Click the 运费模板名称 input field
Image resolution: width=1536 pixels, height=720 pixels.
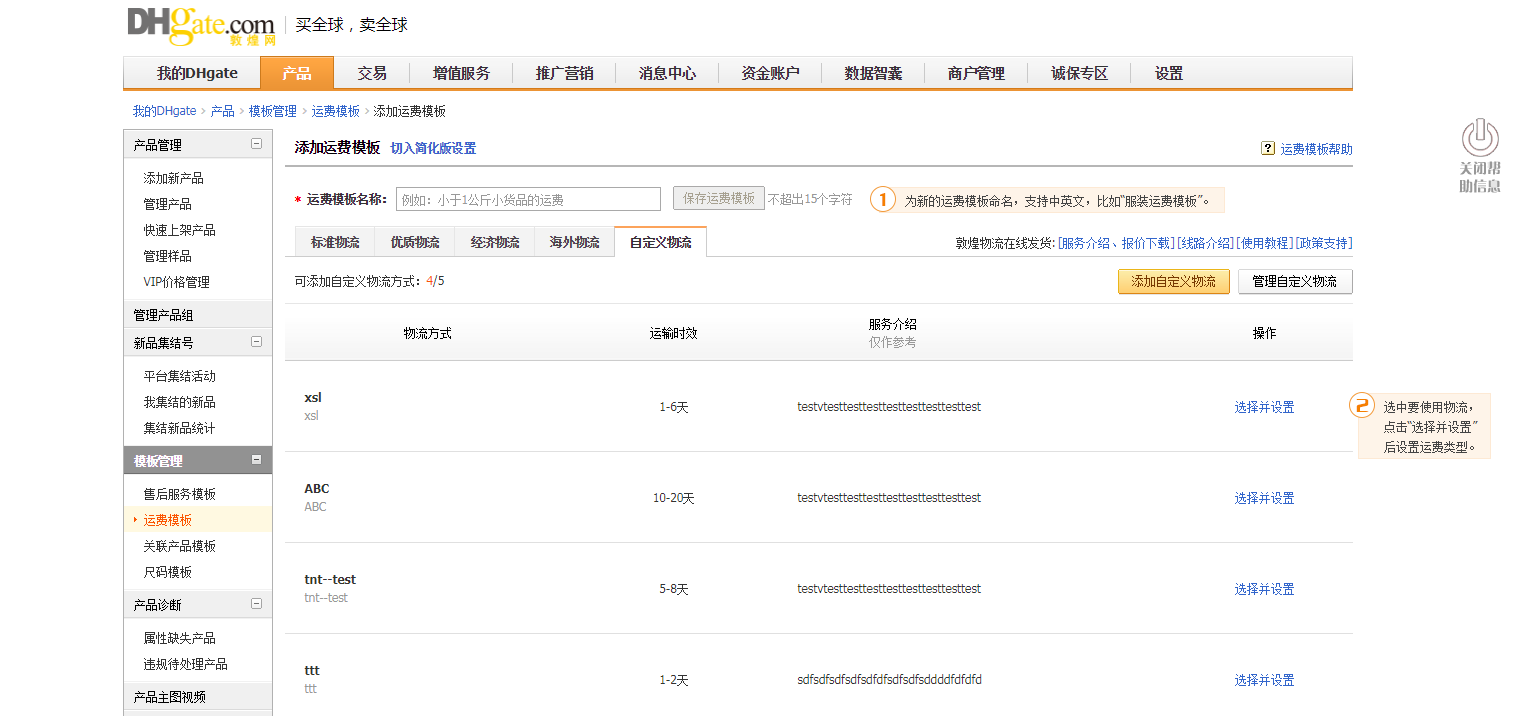[x=527, y=198]
